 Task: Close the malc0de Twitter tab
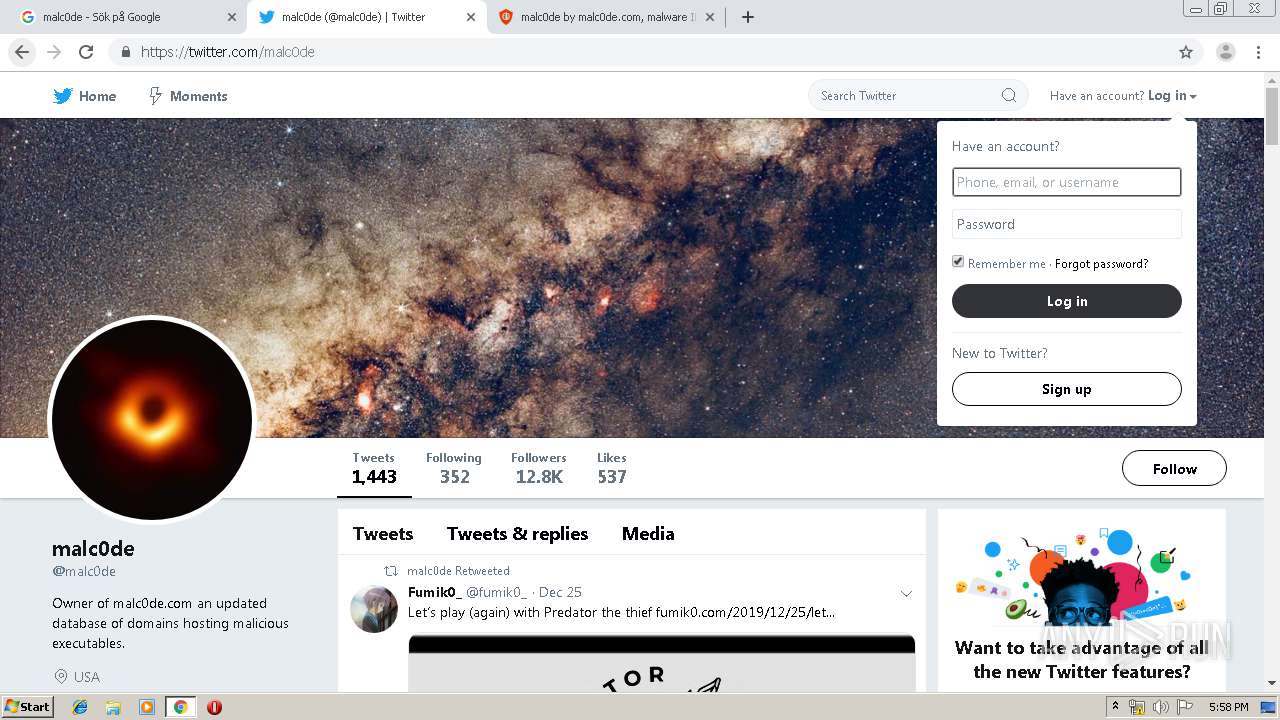tap(471, 17)
